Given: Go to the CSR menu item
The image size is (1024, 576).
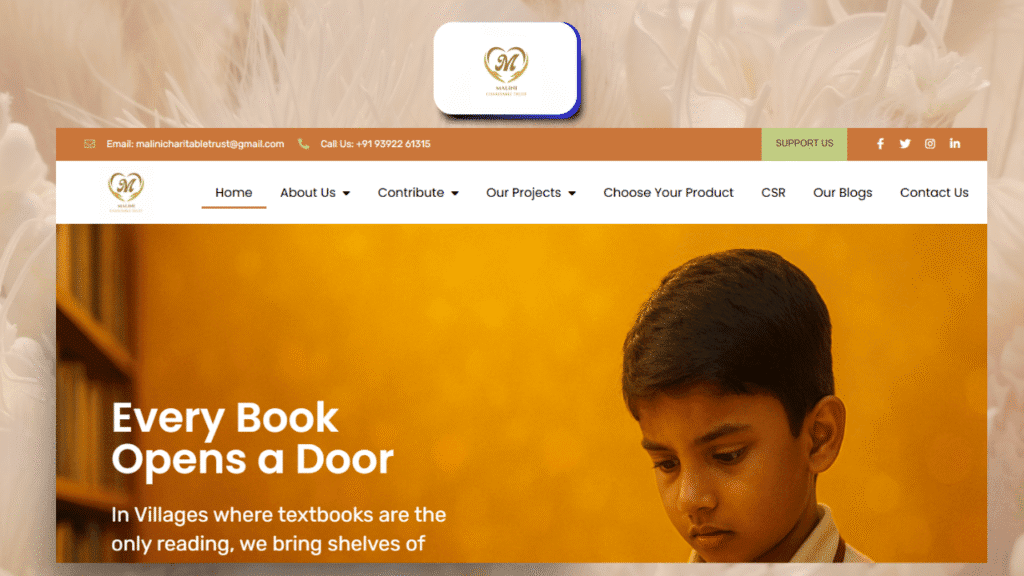Looking at the screenshot, I should (x=773, y=193).
